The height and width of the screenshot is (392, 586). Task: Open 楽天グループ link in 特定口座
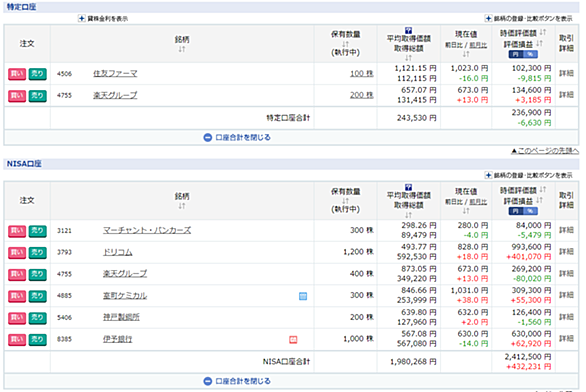click(x=115, y=95)
